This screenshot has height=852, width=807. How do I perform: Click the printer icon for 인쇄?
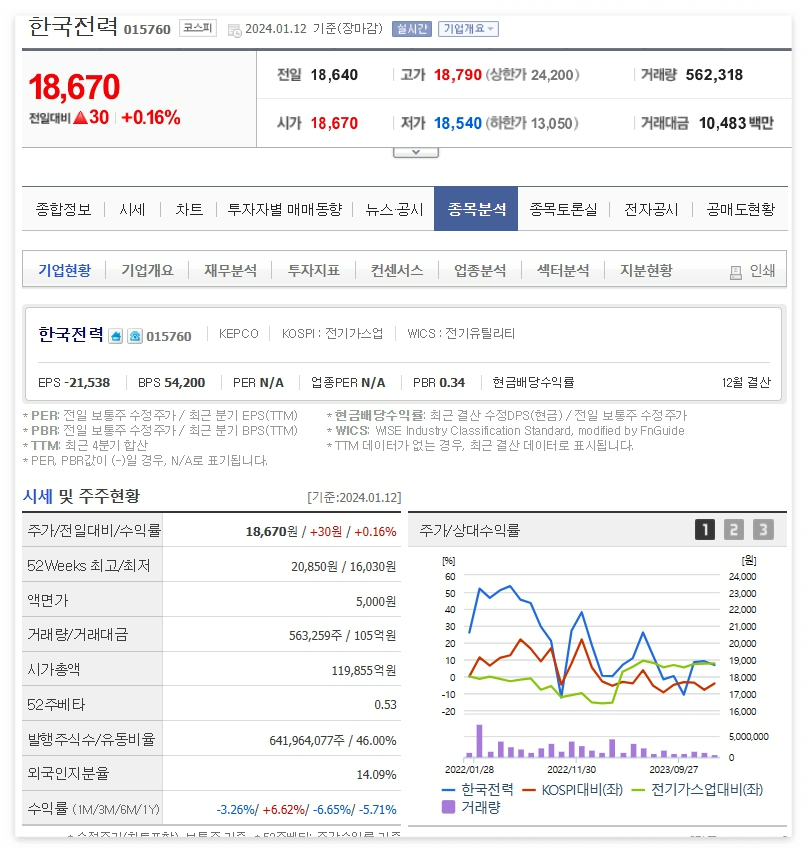click(x=735, y=272)
